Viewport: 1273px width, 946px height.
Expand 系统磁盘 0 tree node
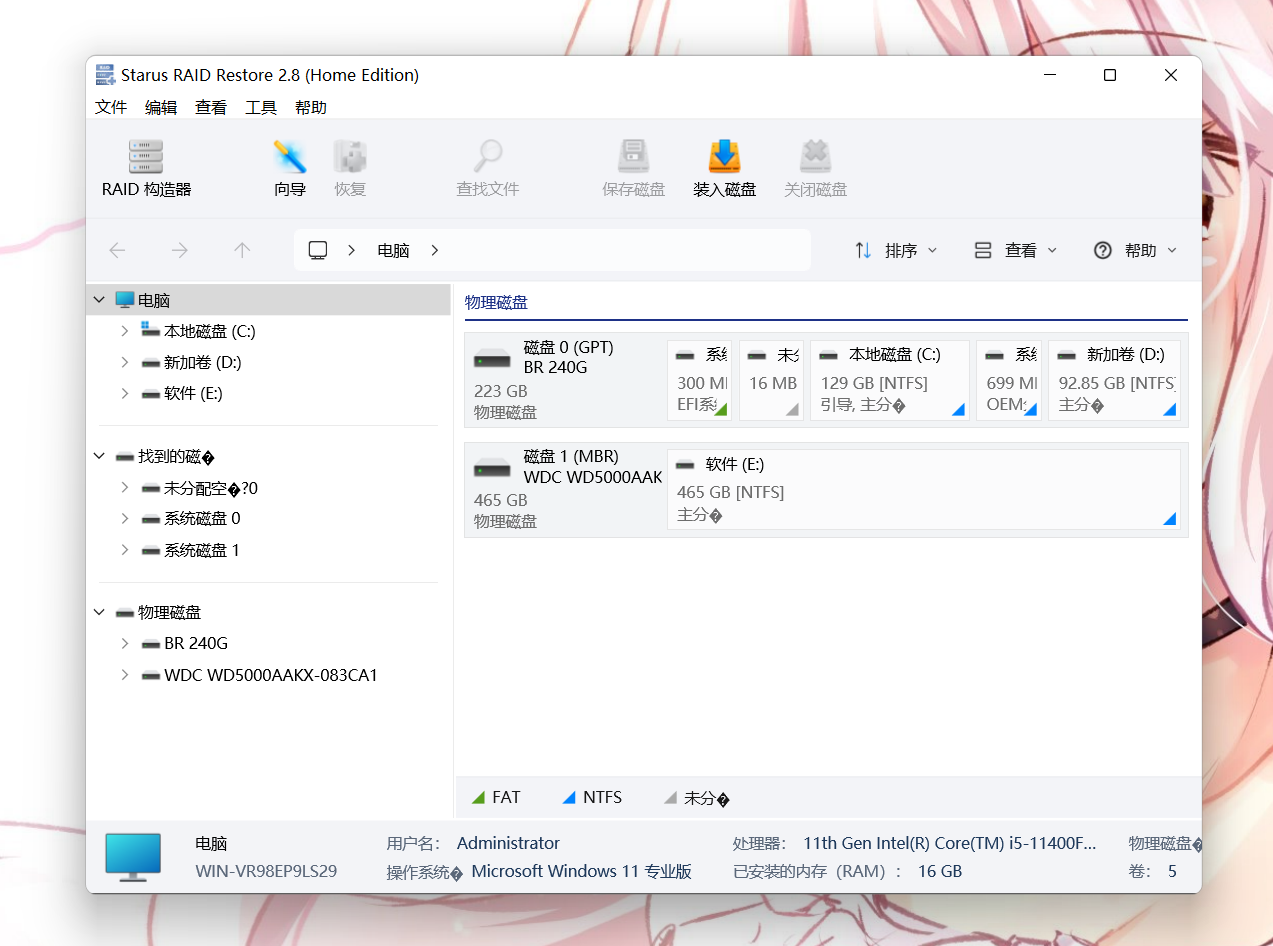point(124,518)
